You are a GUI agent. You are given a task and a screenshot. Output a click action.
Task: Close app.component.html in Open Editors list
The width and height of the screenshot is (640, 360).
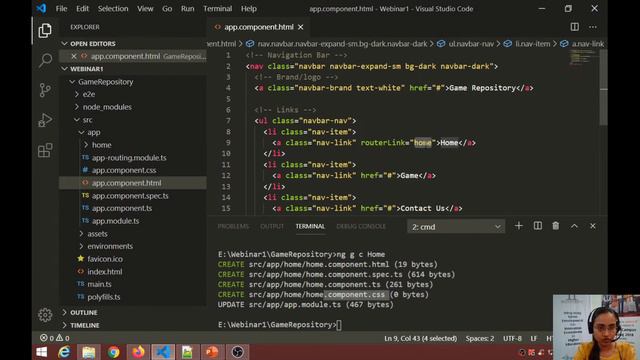pos(74,56)
